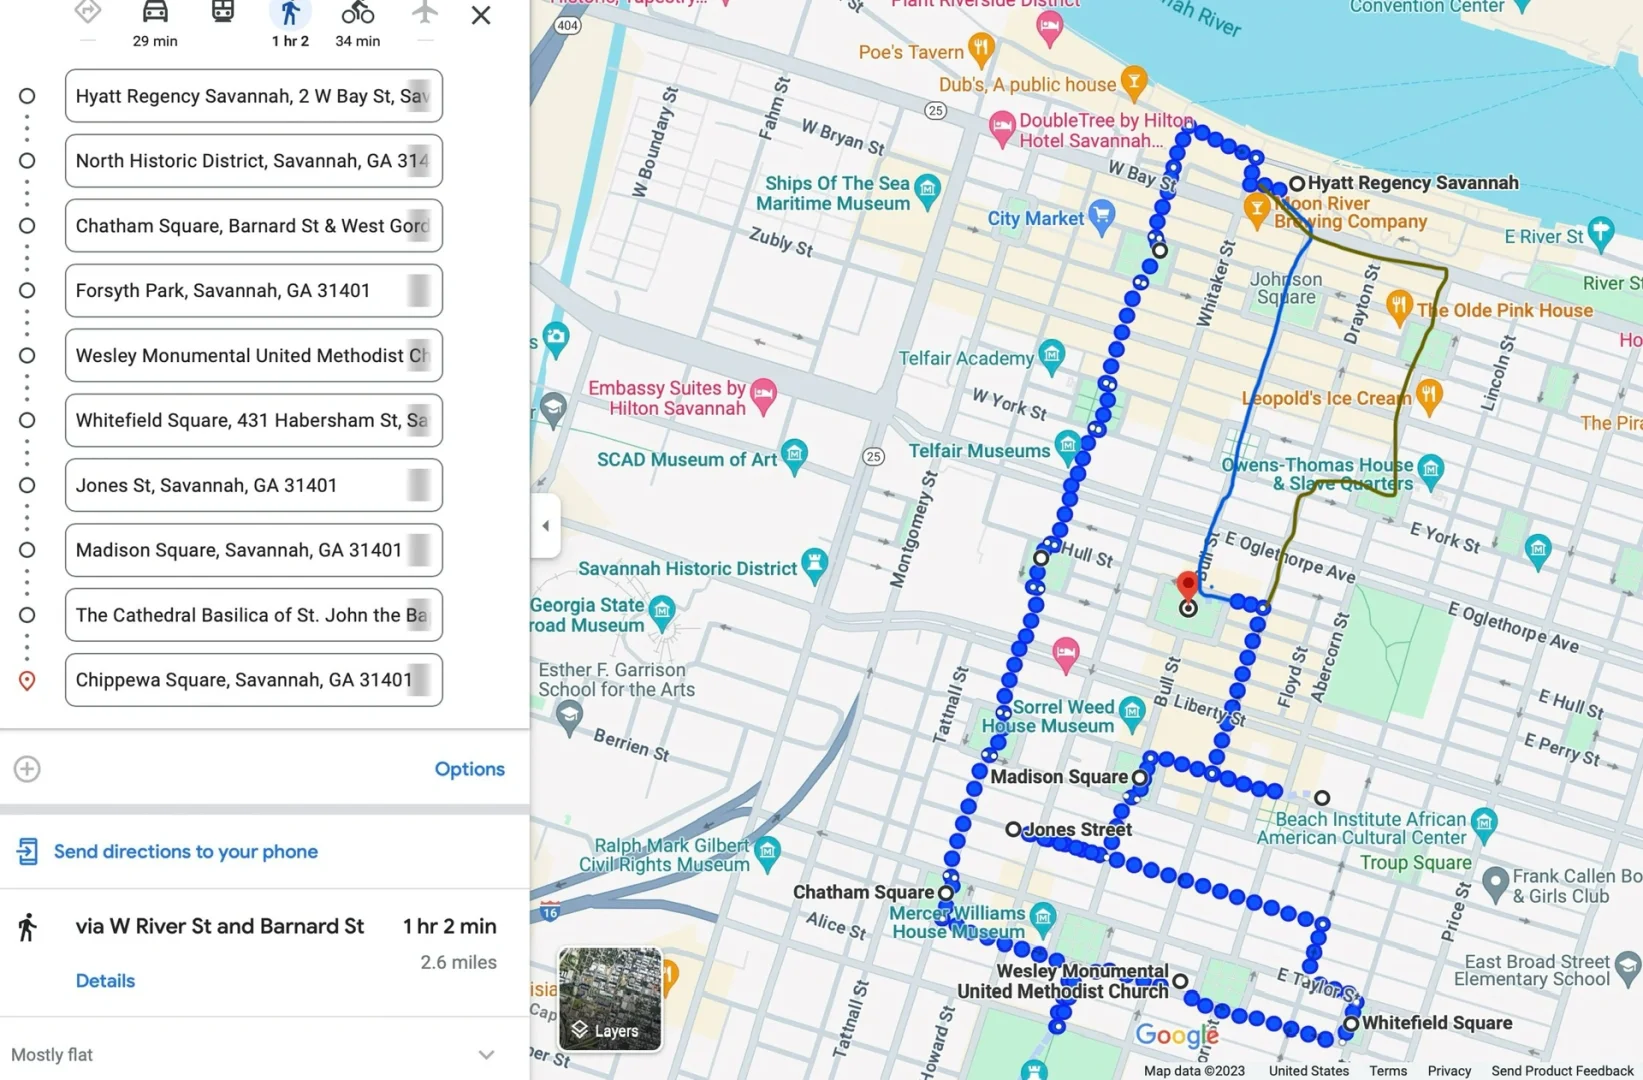The width and height of the screenshot is (1643, 1080).
Task: Collapse the sidebar with the left-facing chevron
Action: click(545, 525)
